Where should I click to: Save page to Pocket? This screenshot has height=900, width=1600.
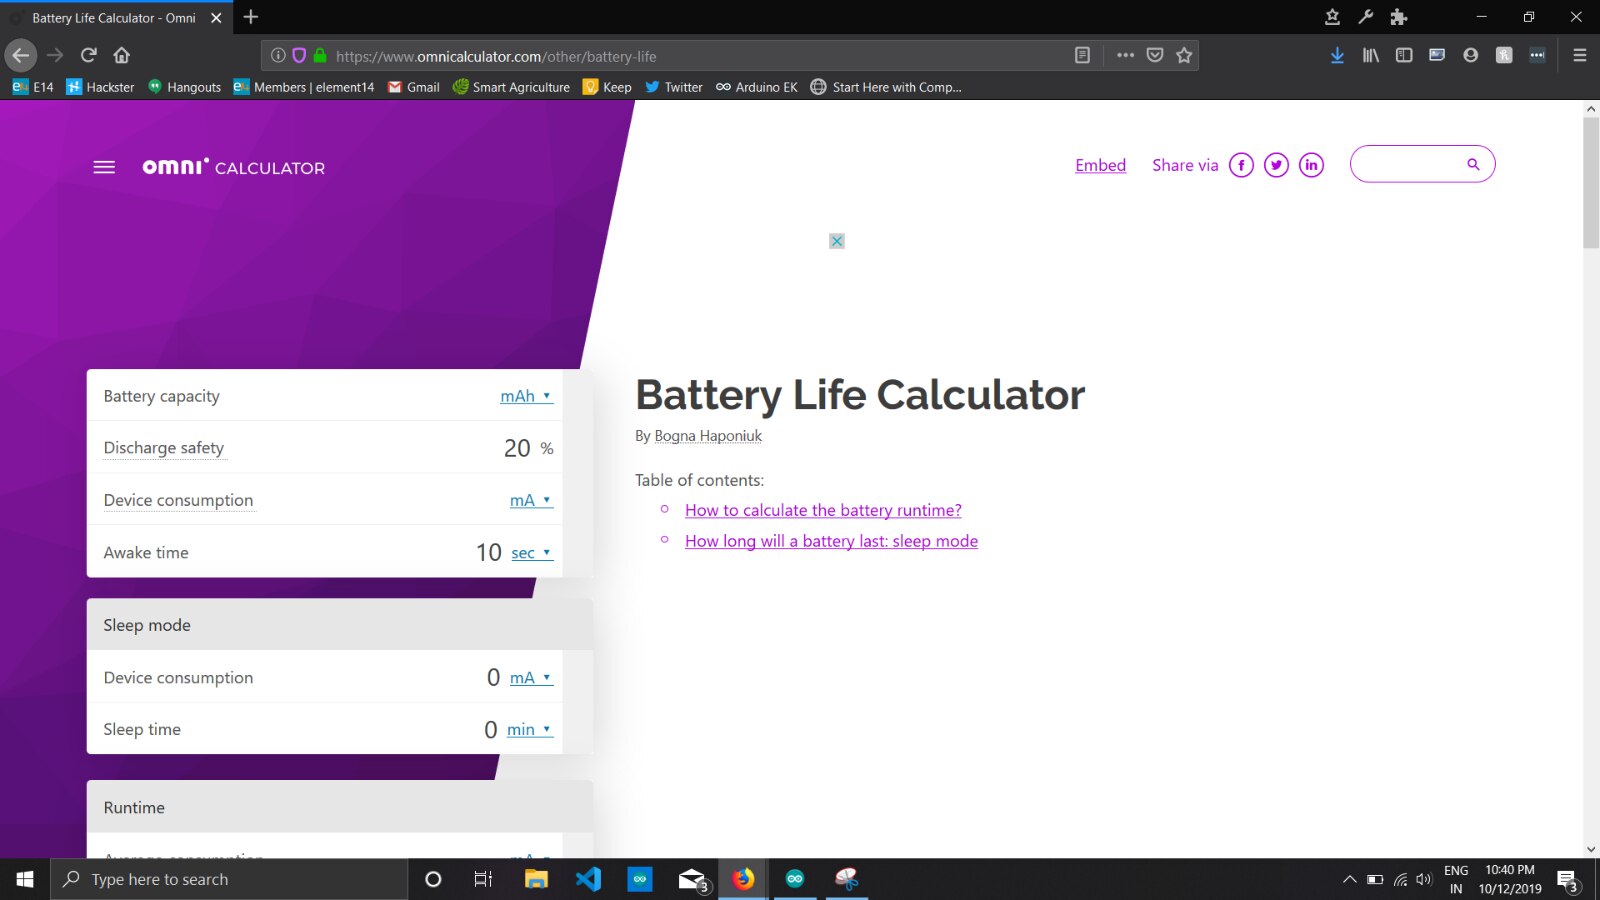coord(1155,56)
